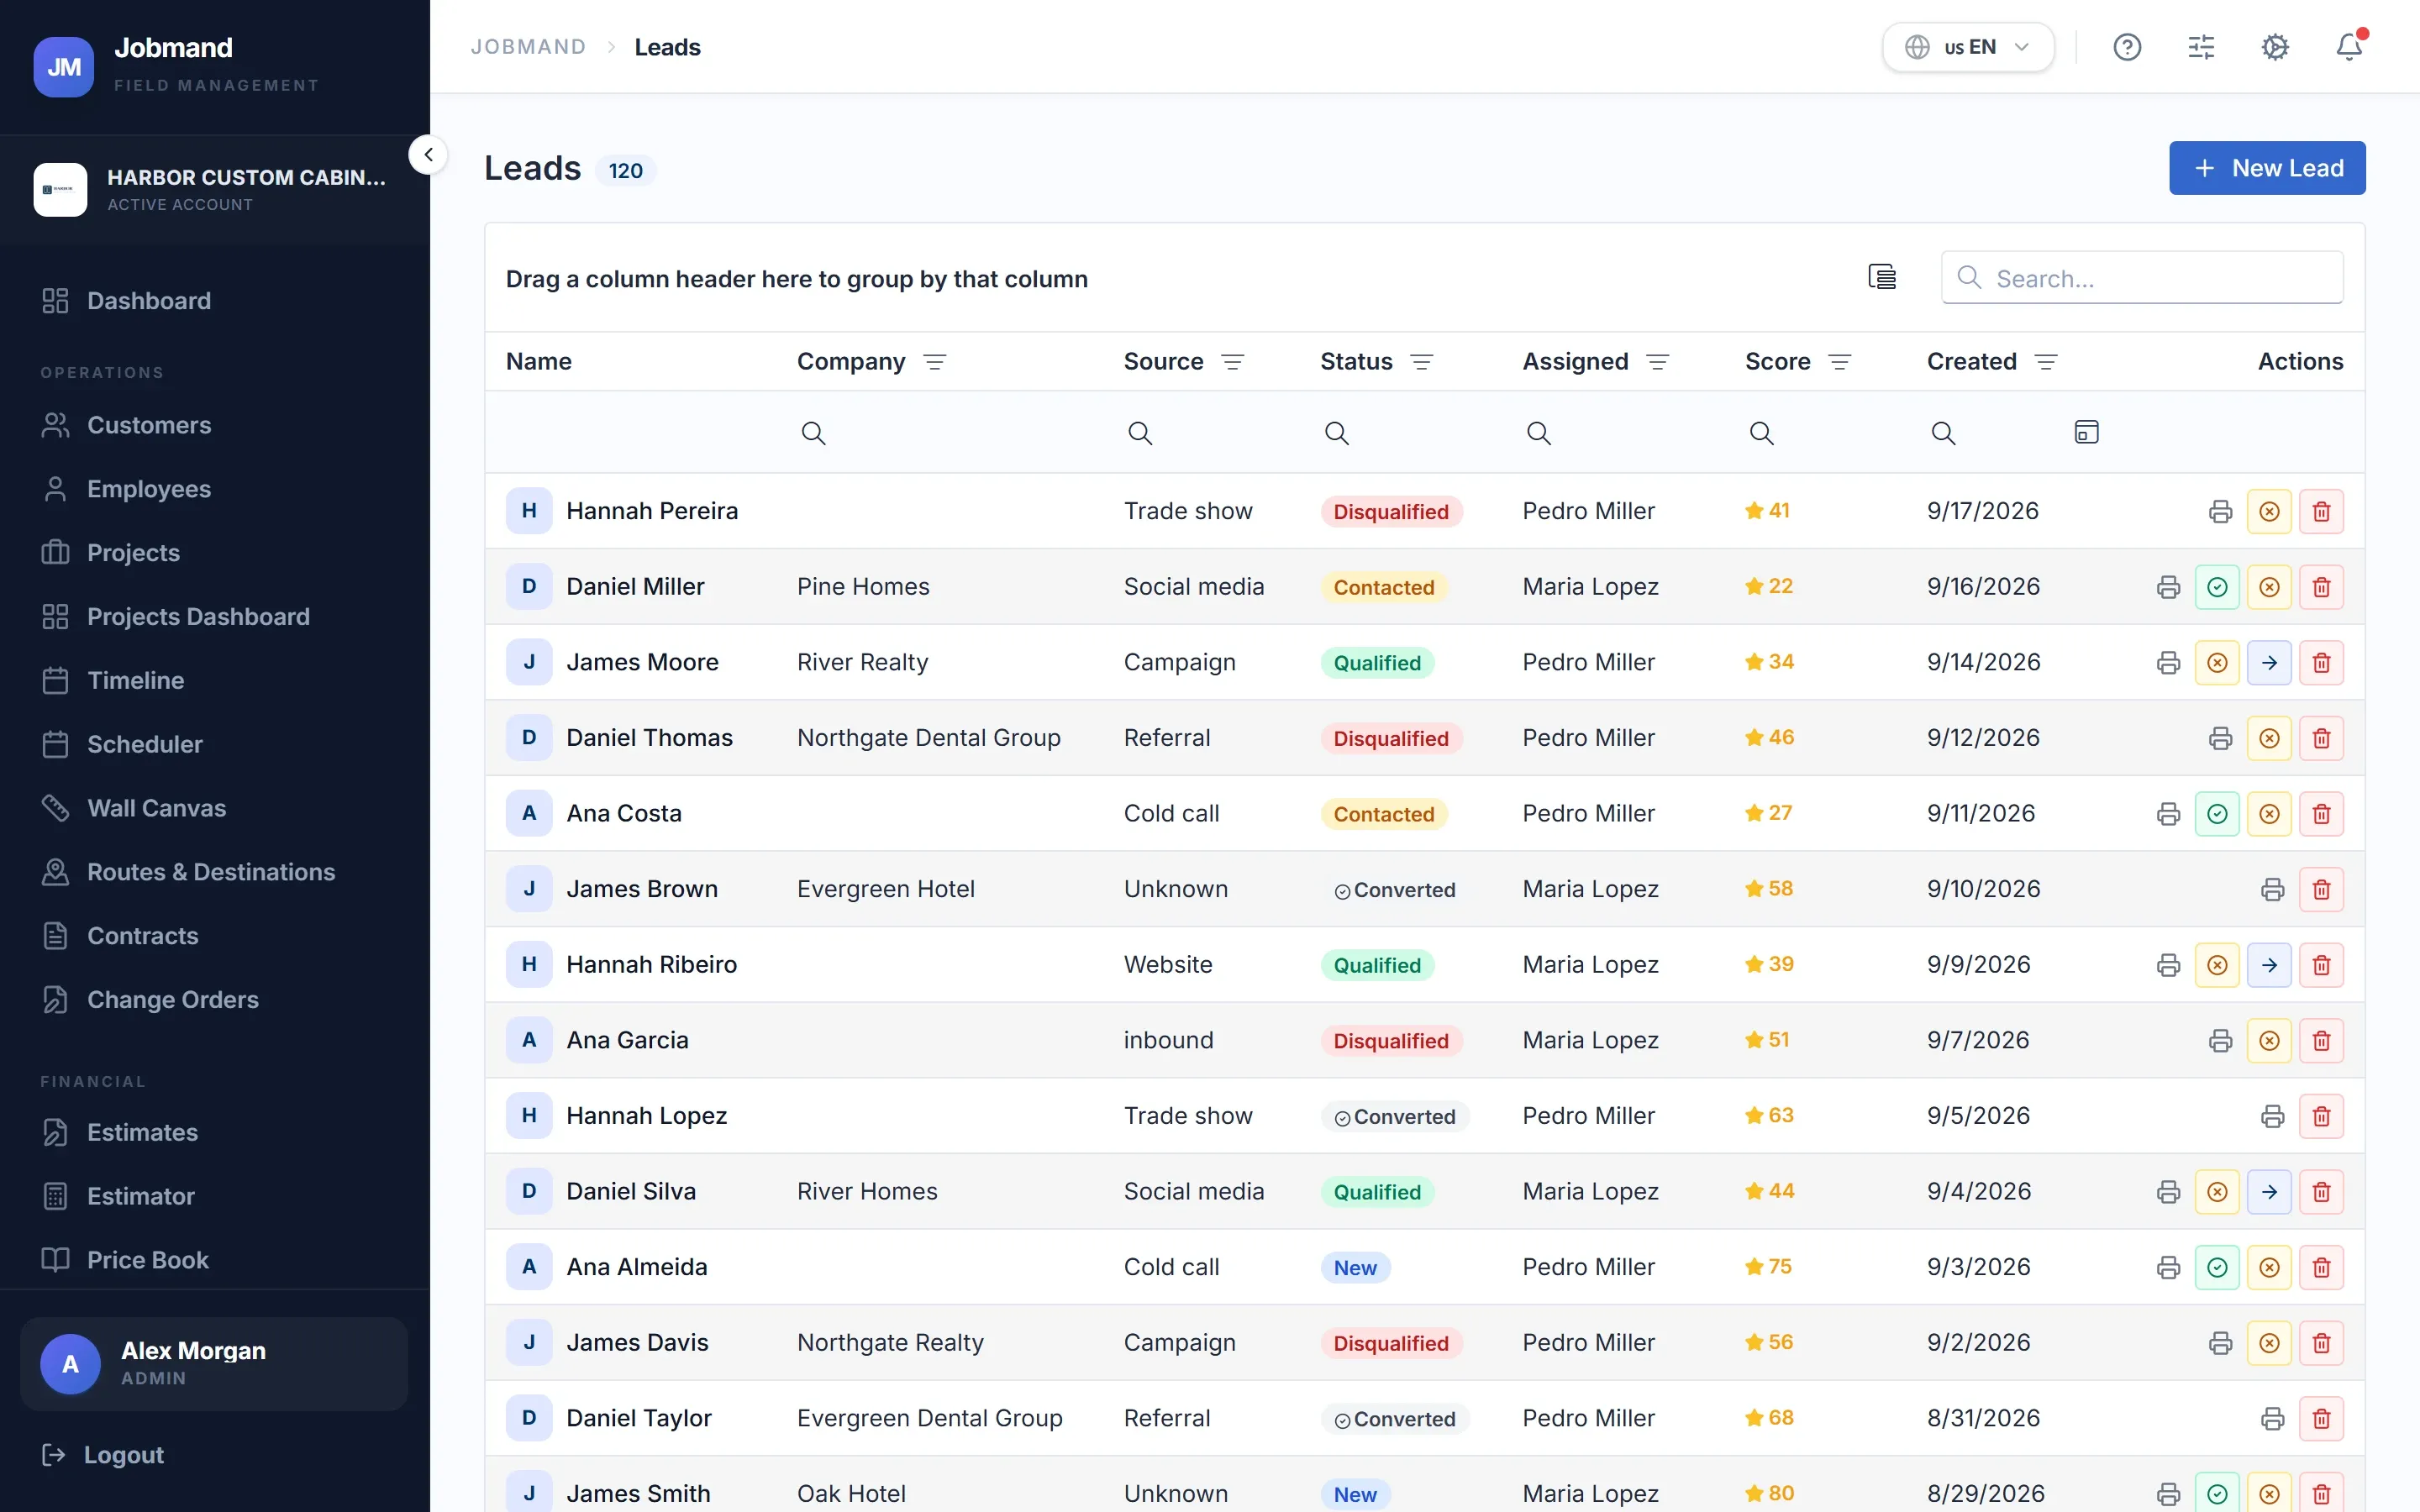Viewport: 2420px width, 1512px height.
Task: Click the Northgate Dental Group company cell
Action: click(928, 738)
